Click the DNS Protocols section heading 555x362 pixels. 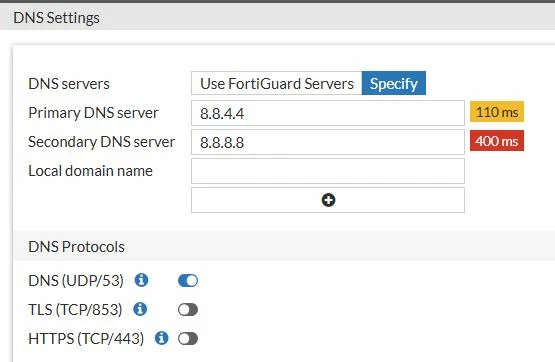click(76, 247)
